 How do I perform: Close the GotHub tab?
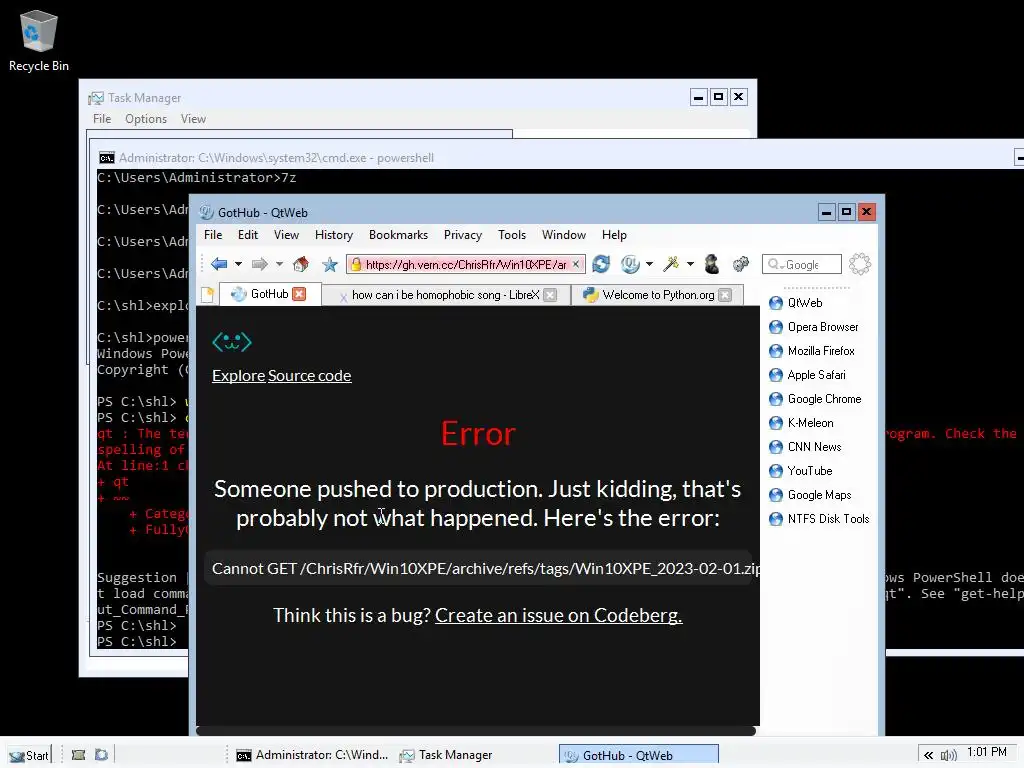click(299, 294)
